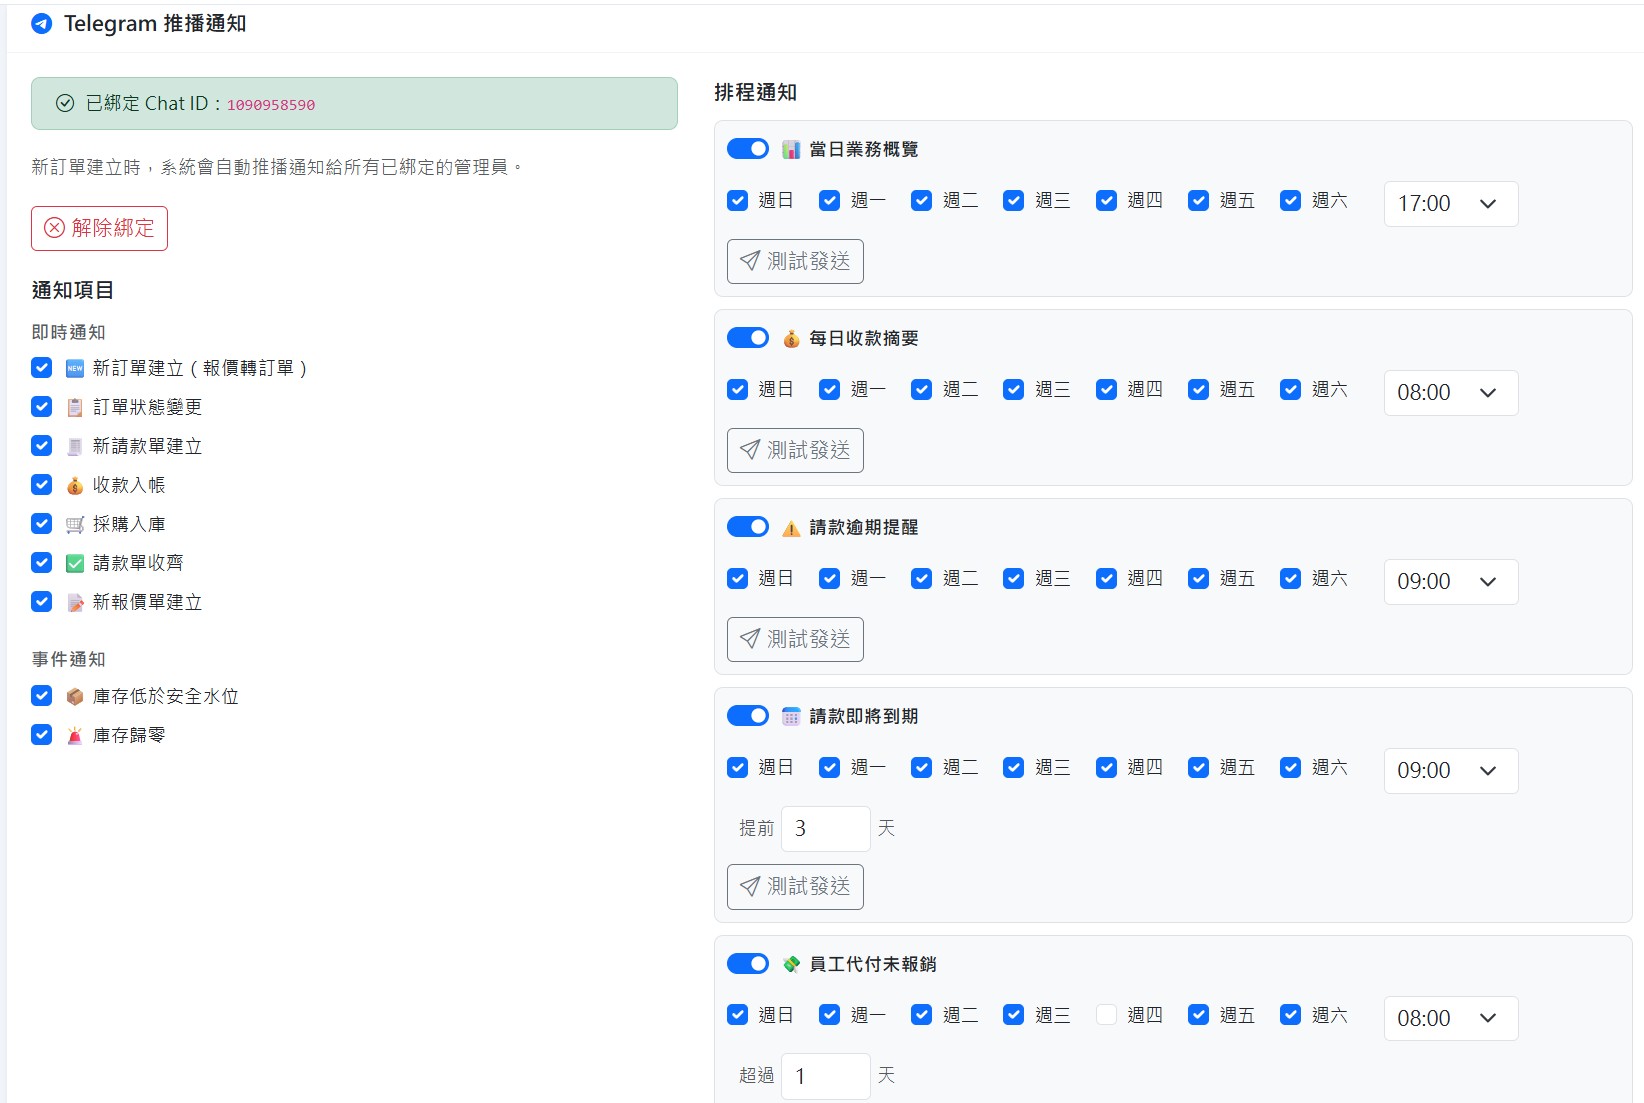Open the 09:00 time dropdown for 請款即將到期

point(1451,771)
